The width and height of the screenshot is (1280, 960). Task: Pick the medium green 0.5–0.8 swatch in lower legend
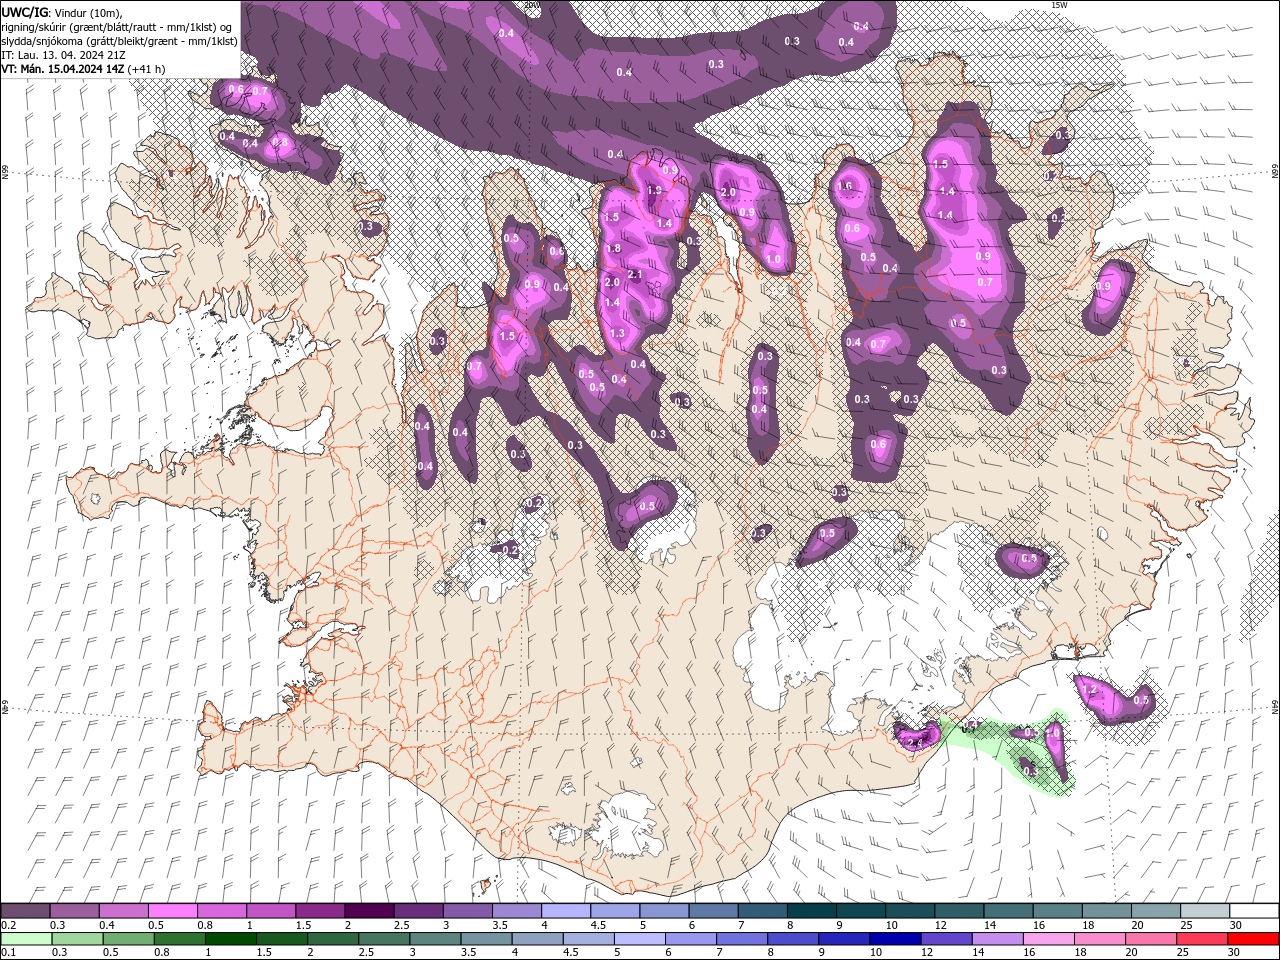130,938
